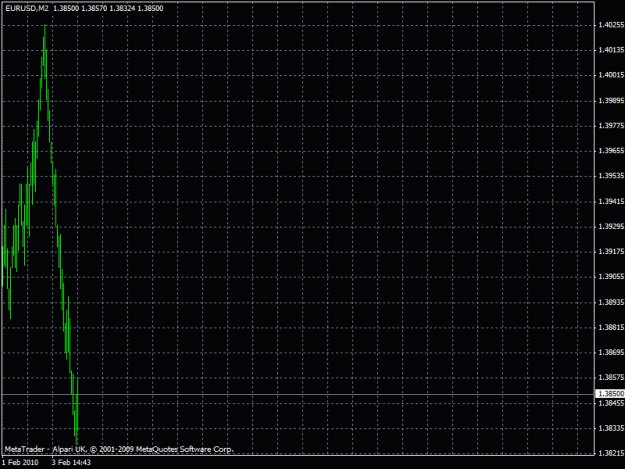This screenshot has width=625, height=469.
Task: Select the 1.38455 price axis label
Action: [611, 403]
